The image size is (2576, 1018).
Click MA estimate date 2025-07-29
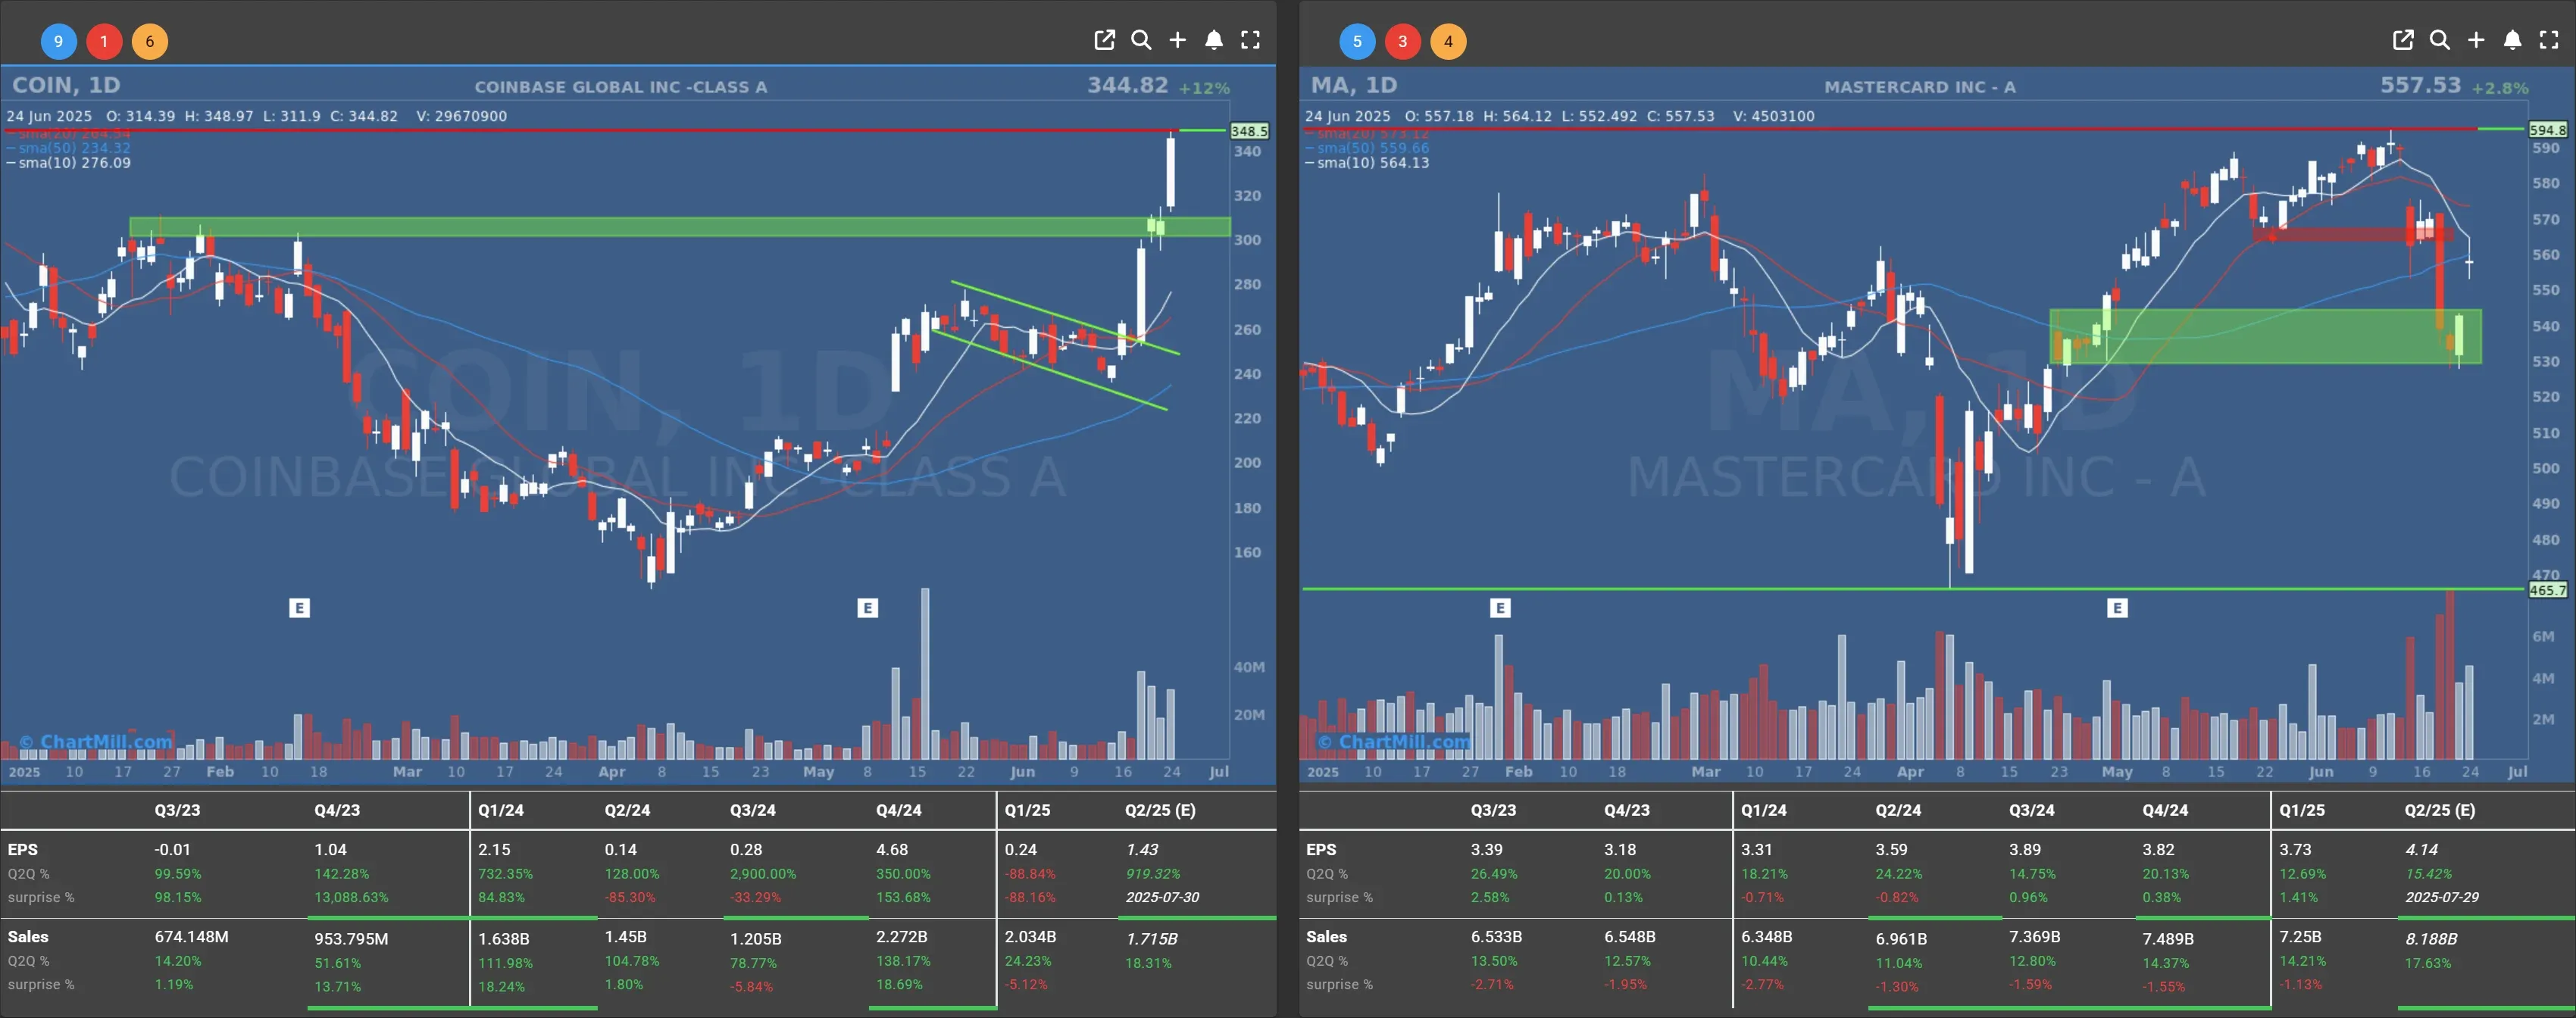(x=2442, y=897)
